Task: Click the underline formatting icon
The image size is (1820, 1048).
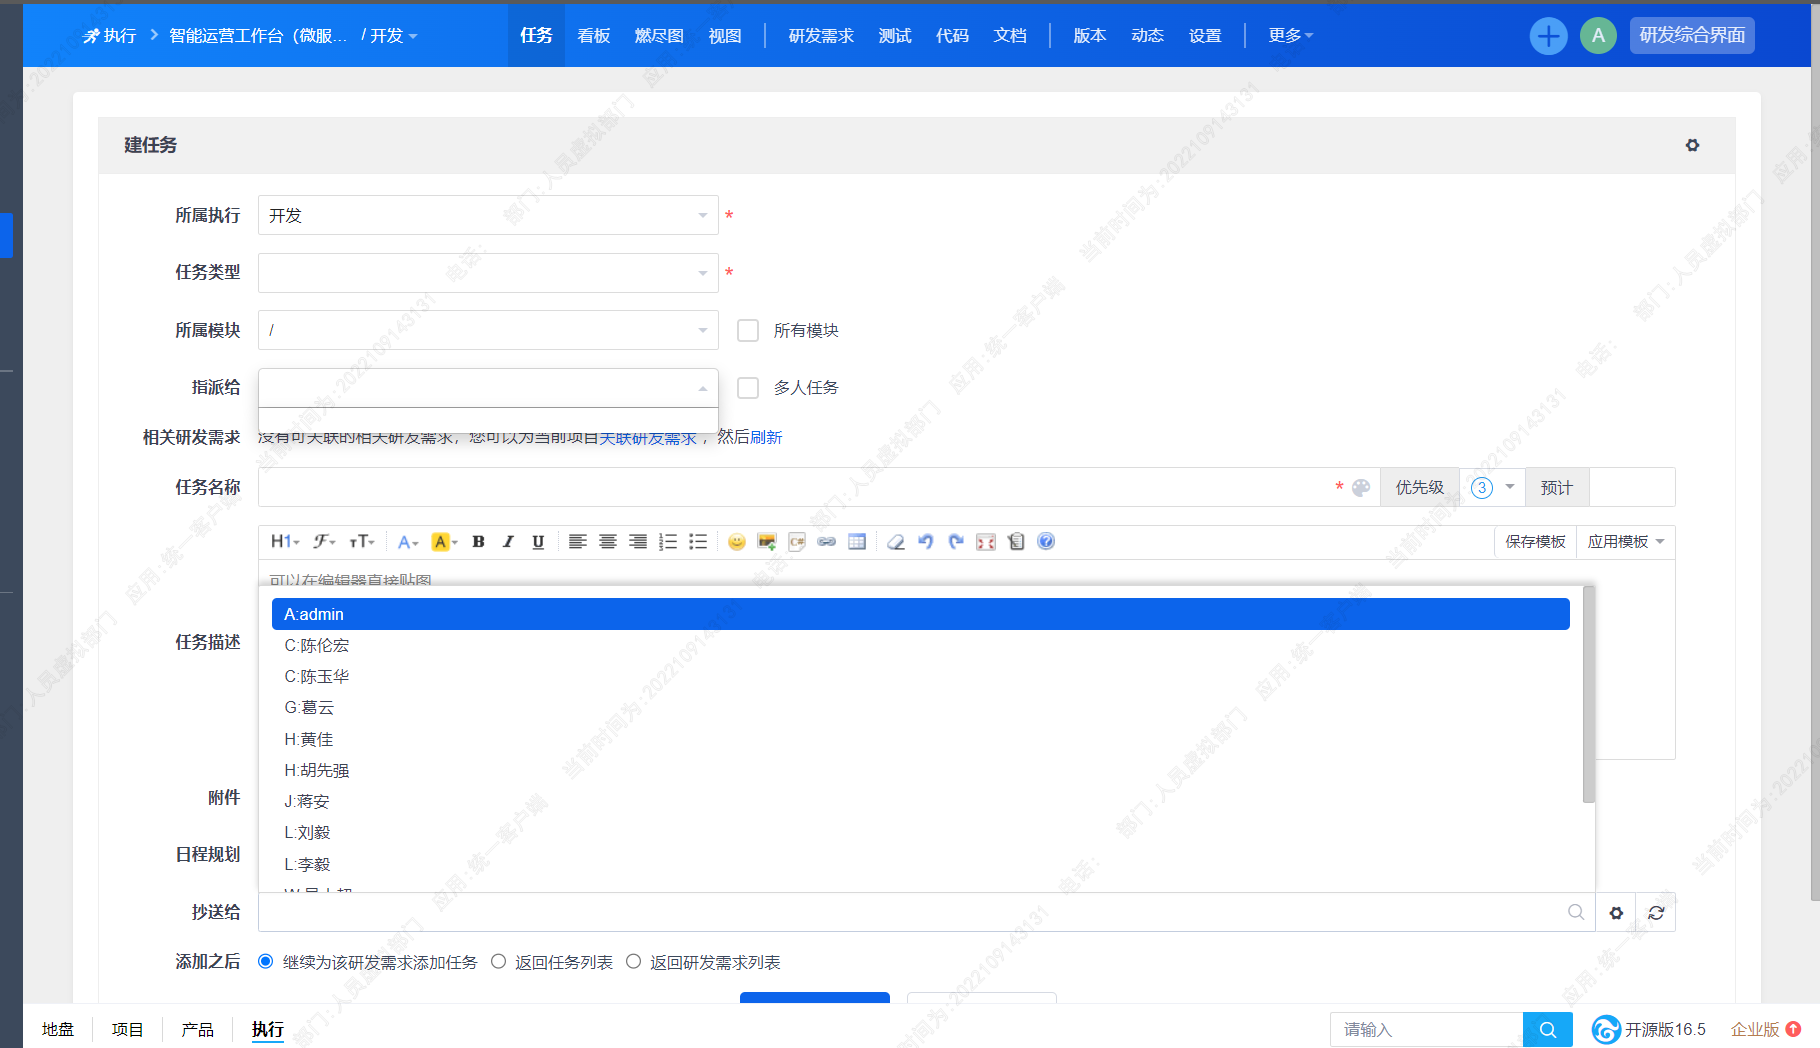Action: (x=538, y=541)
